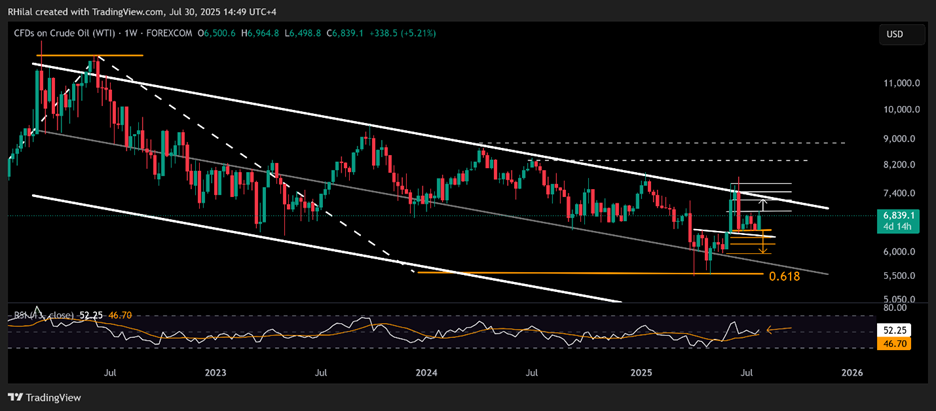936x411 pixels.
Task: Click the close value C6,839.1
Action: pyautogui.click(x=343, y=33)
